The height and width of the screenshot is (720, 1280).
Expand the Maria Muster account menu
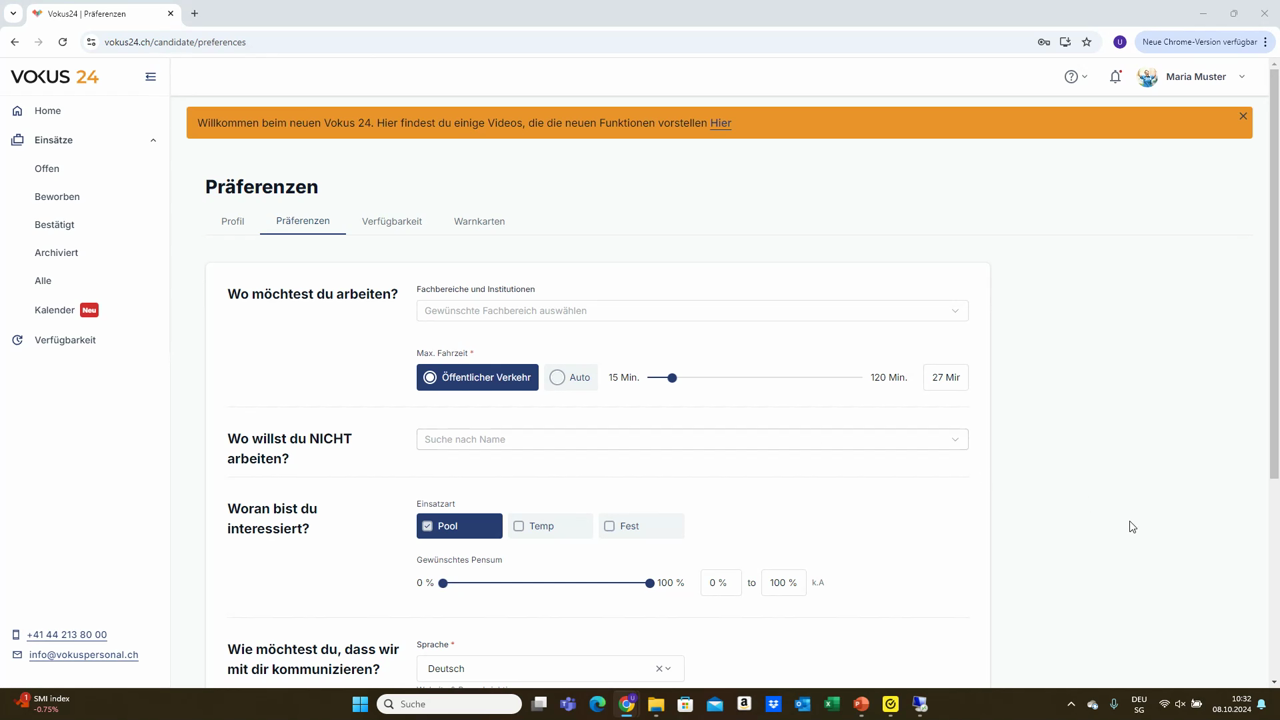1242,77
